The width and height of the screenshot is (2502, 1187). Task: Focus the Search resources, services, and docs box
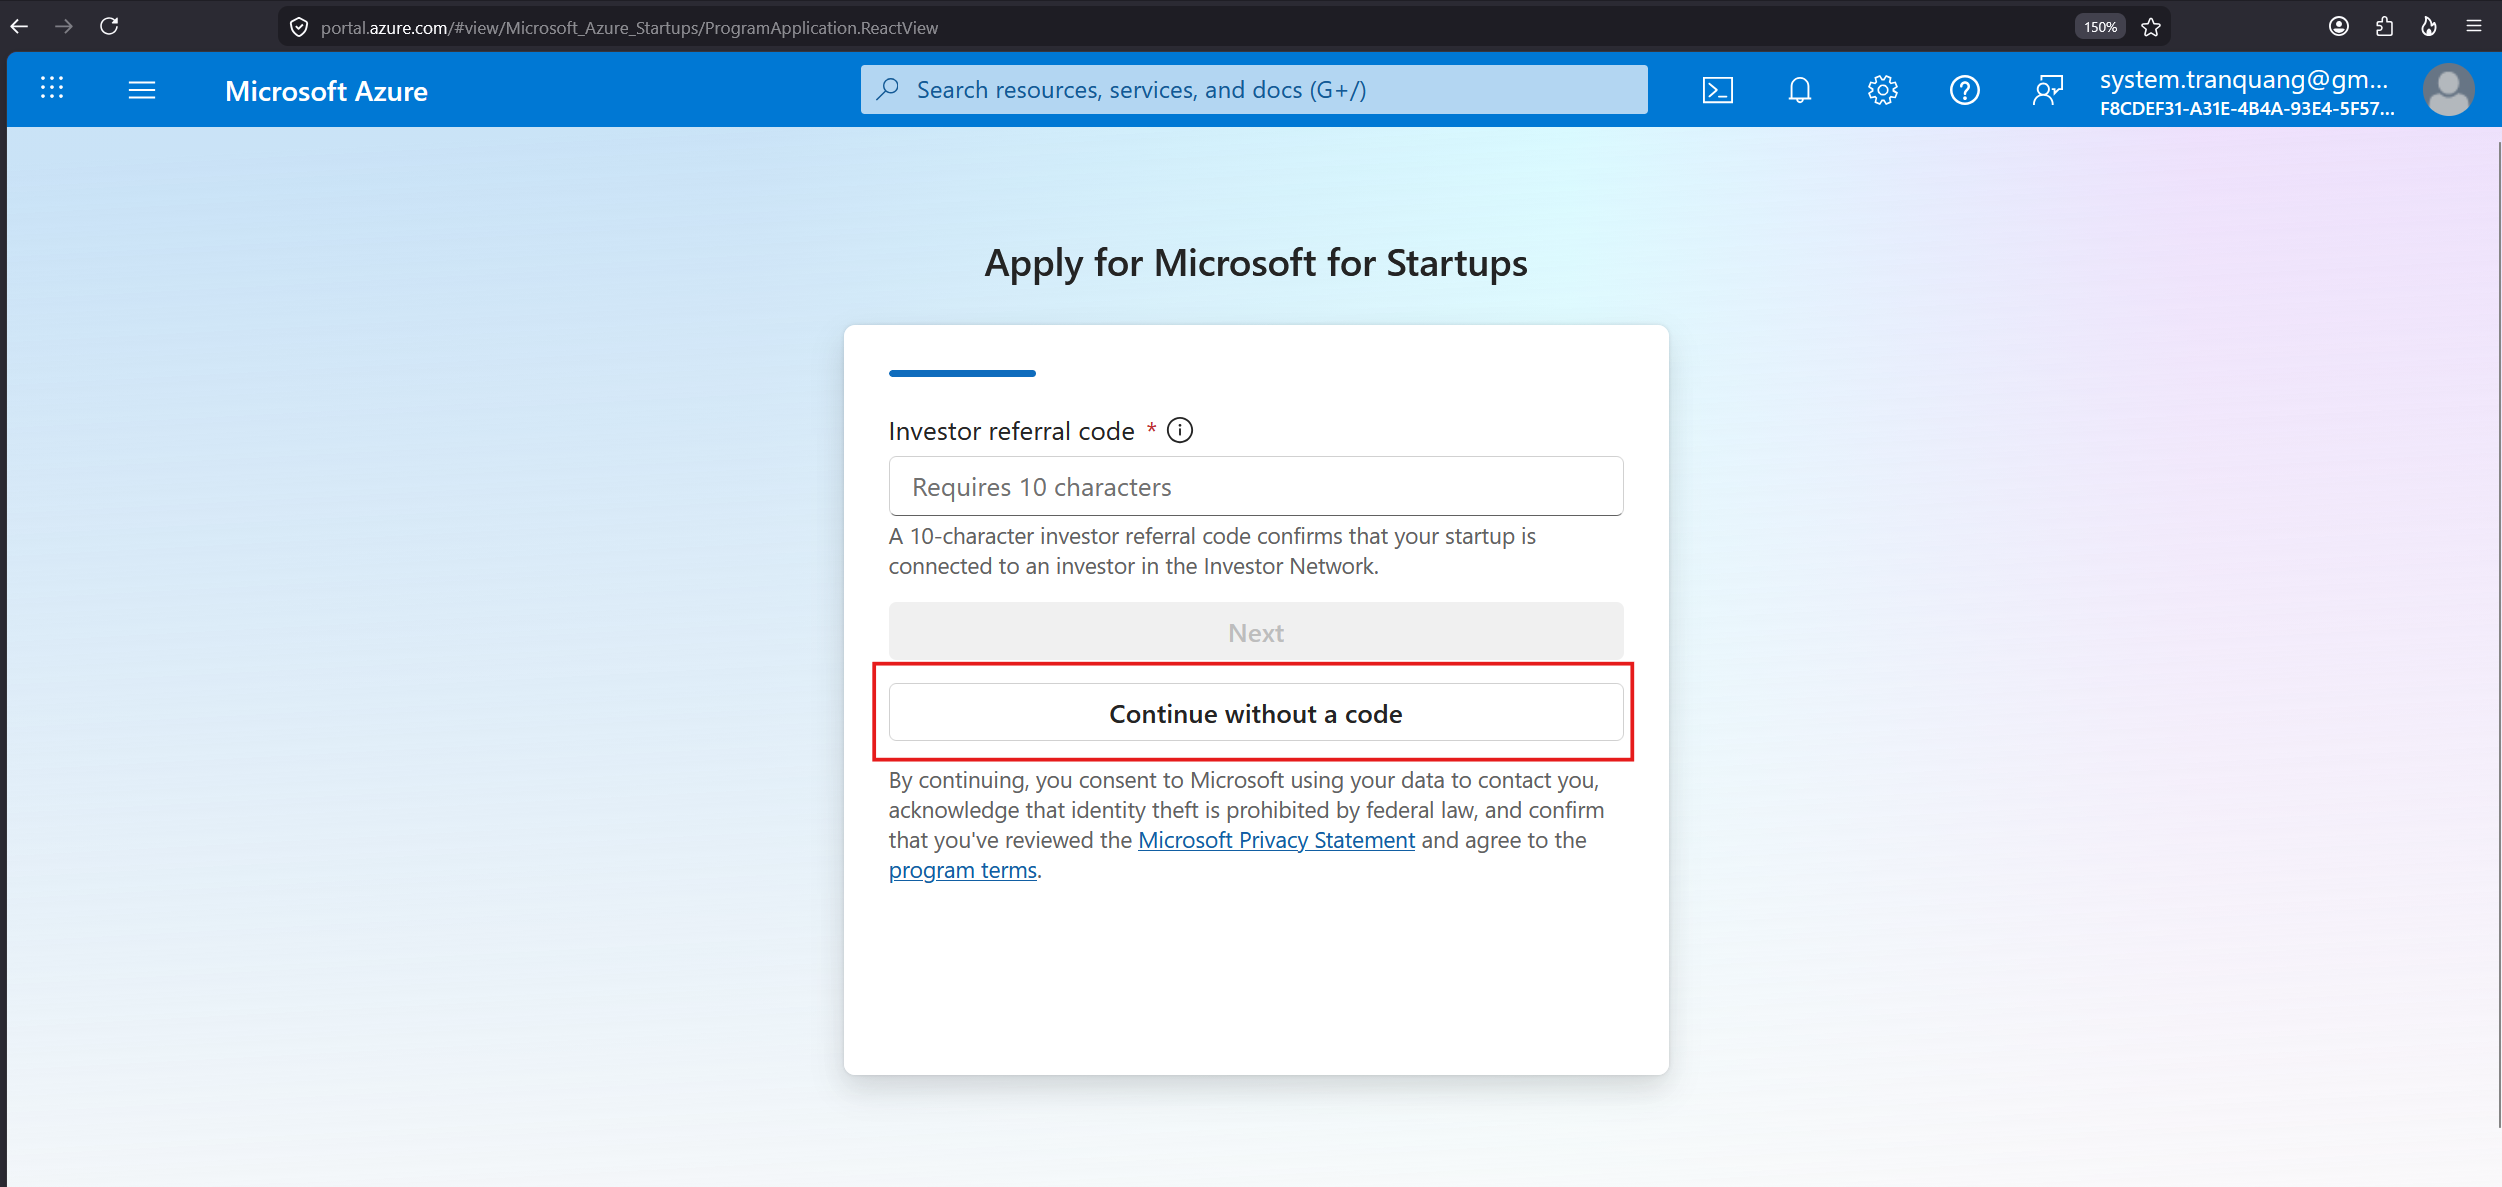pyautogui.click(x=1254, y=90)
